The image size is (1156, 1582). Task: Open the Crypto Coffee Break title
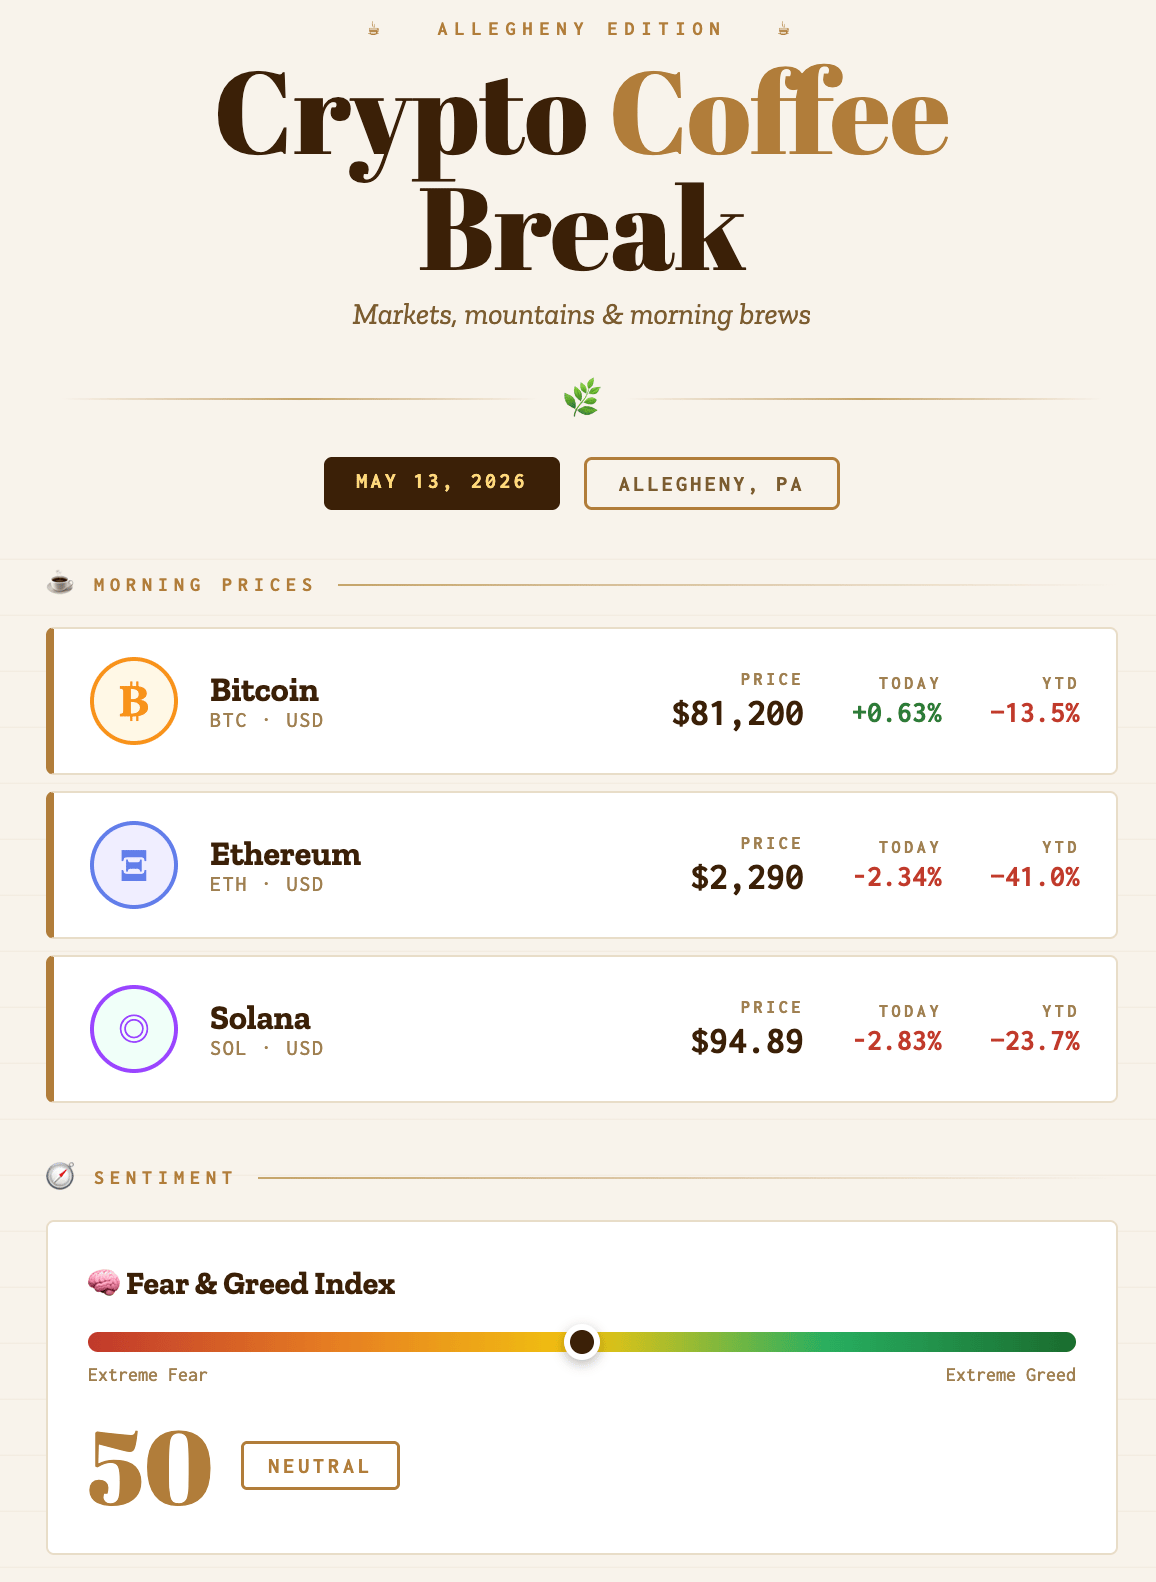582,170
